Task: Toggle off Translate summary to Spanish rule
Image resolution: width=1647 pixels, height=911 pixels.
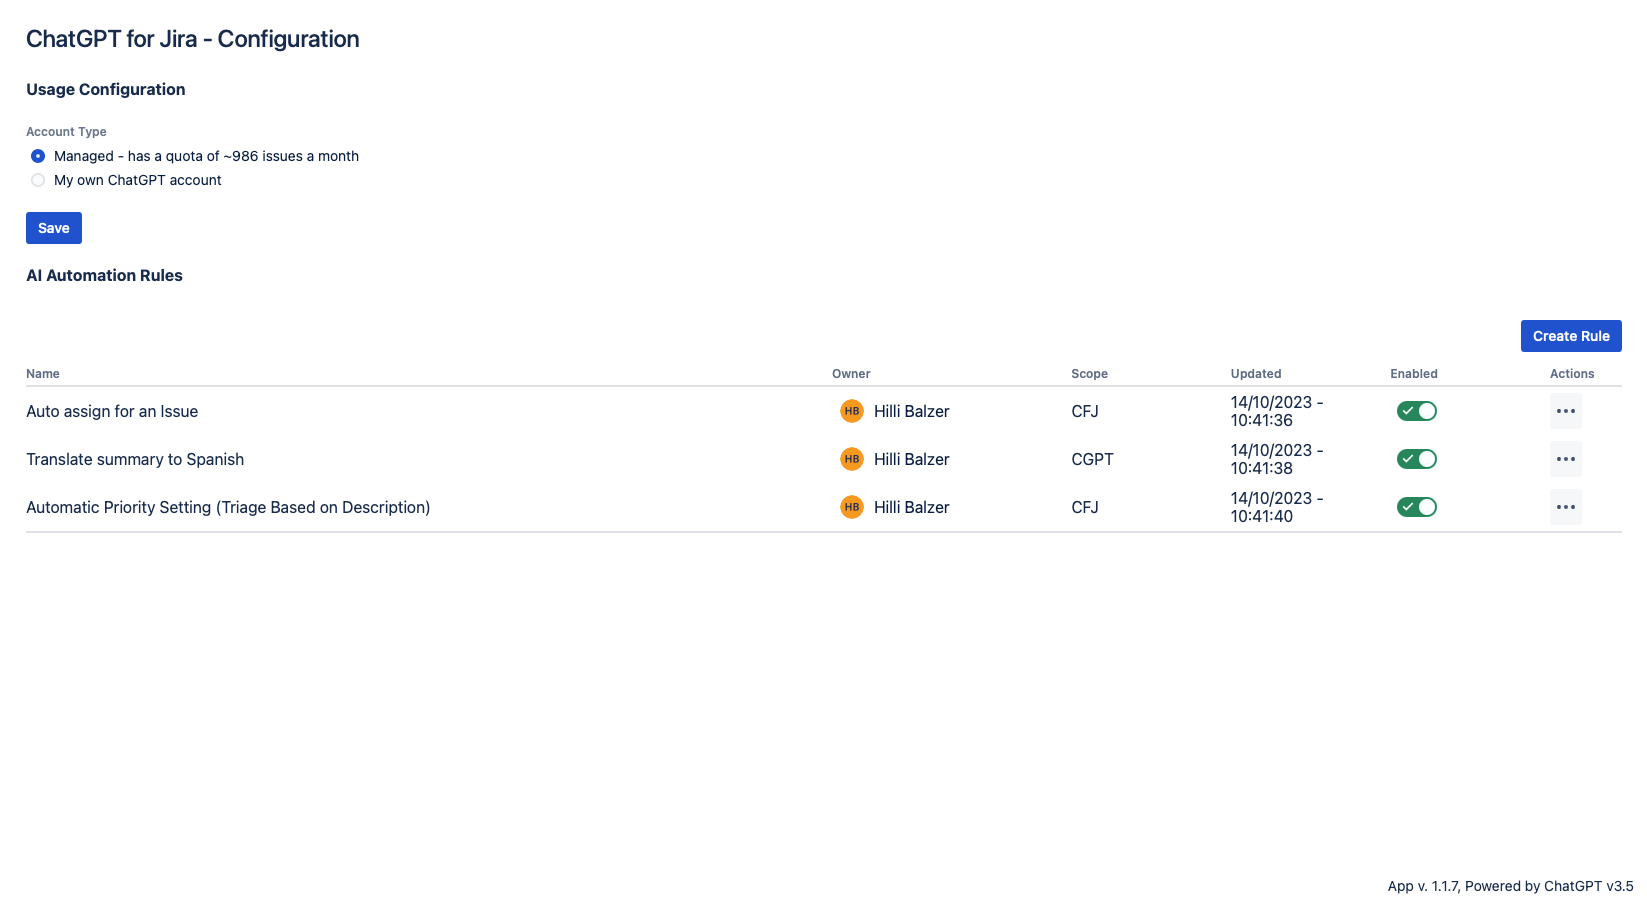Action: (1417, 459)
